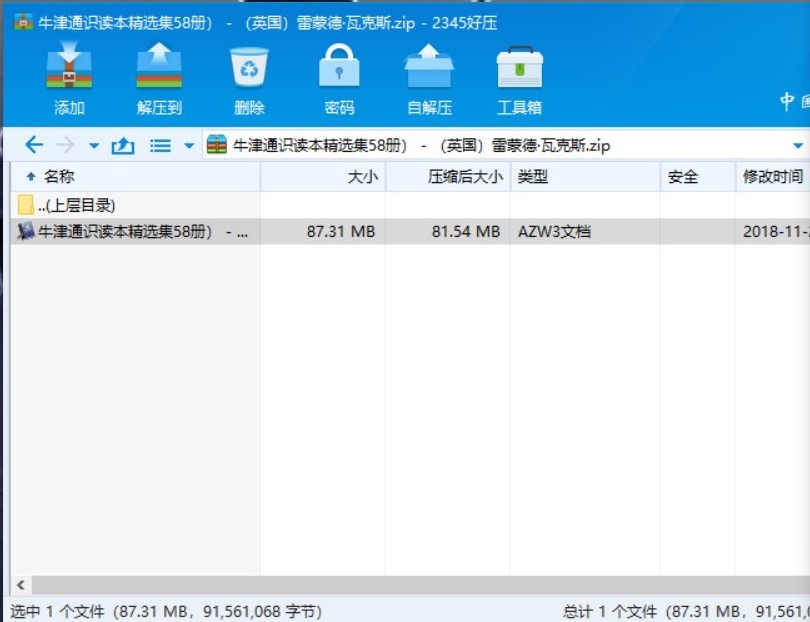Expand the view mode dropdown arrow
Viewport: 810px width, 622px height.
click(189, 146)
